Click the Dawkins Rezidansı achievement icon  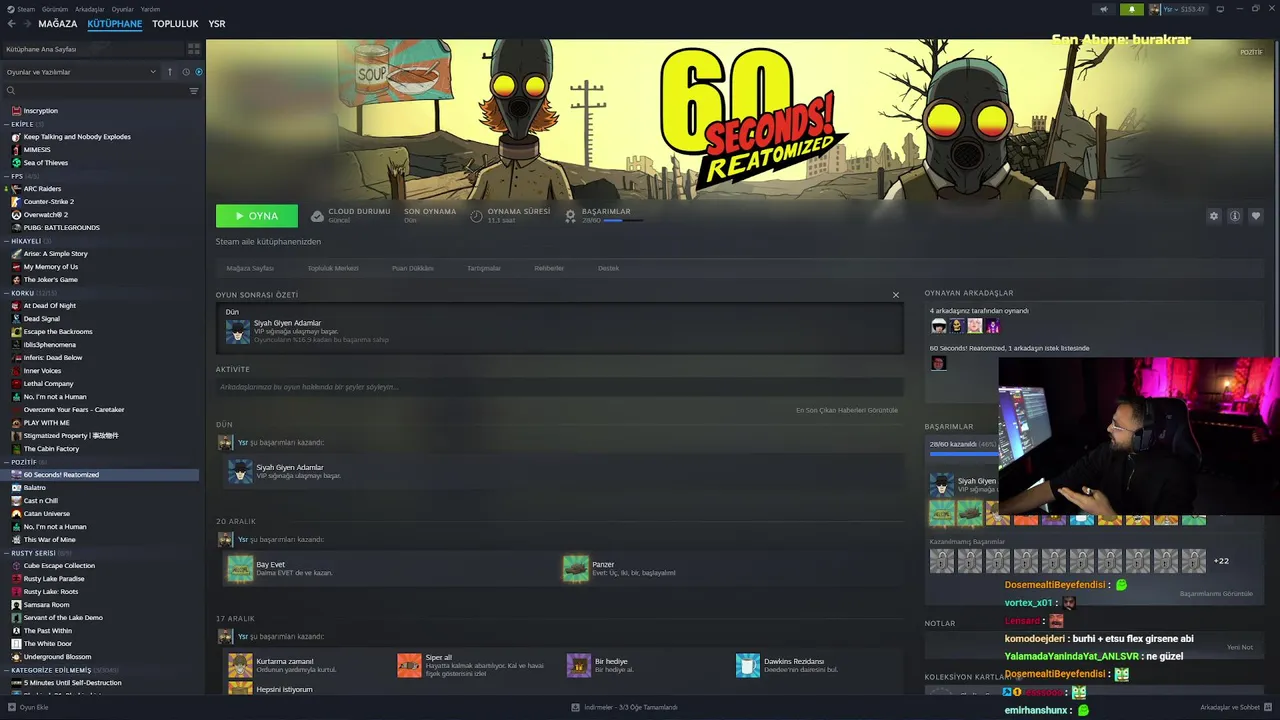[x=748, y=665]
